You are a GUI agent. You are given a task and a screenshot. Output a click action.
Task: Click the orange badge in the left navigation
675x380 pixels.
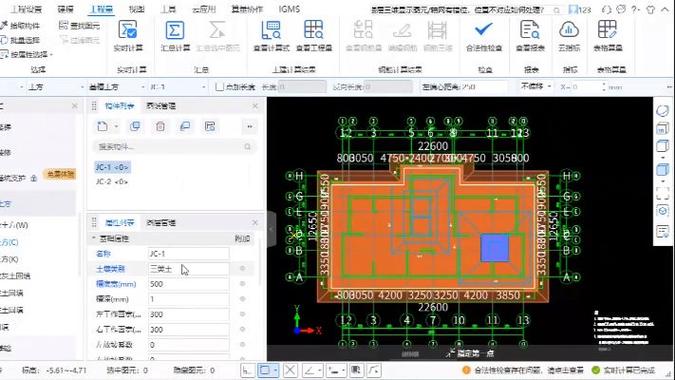59,174
